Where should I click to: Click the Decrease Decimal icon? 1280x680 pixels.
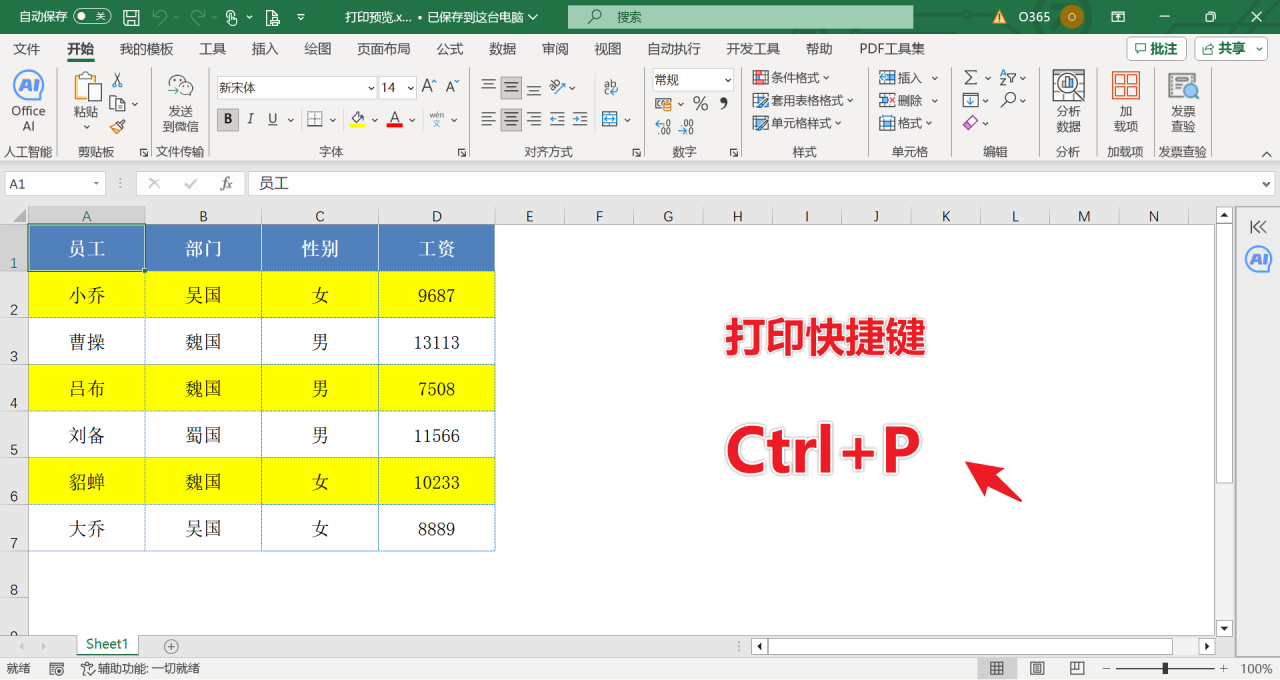pyautogui.click(x=686, y=128)
